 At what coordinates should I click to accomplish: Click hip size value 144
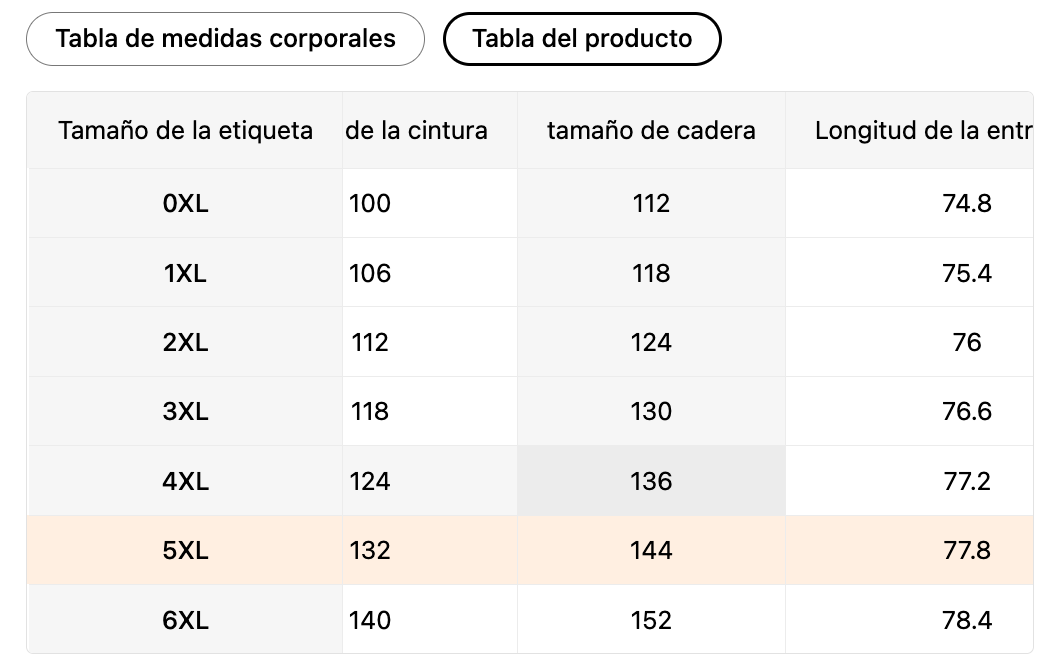click(x=651, y=550)
